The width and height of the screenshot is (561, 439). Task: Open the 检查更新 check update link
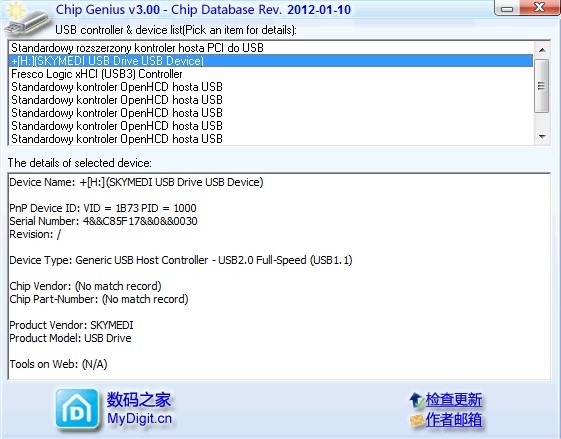point(454,400)
